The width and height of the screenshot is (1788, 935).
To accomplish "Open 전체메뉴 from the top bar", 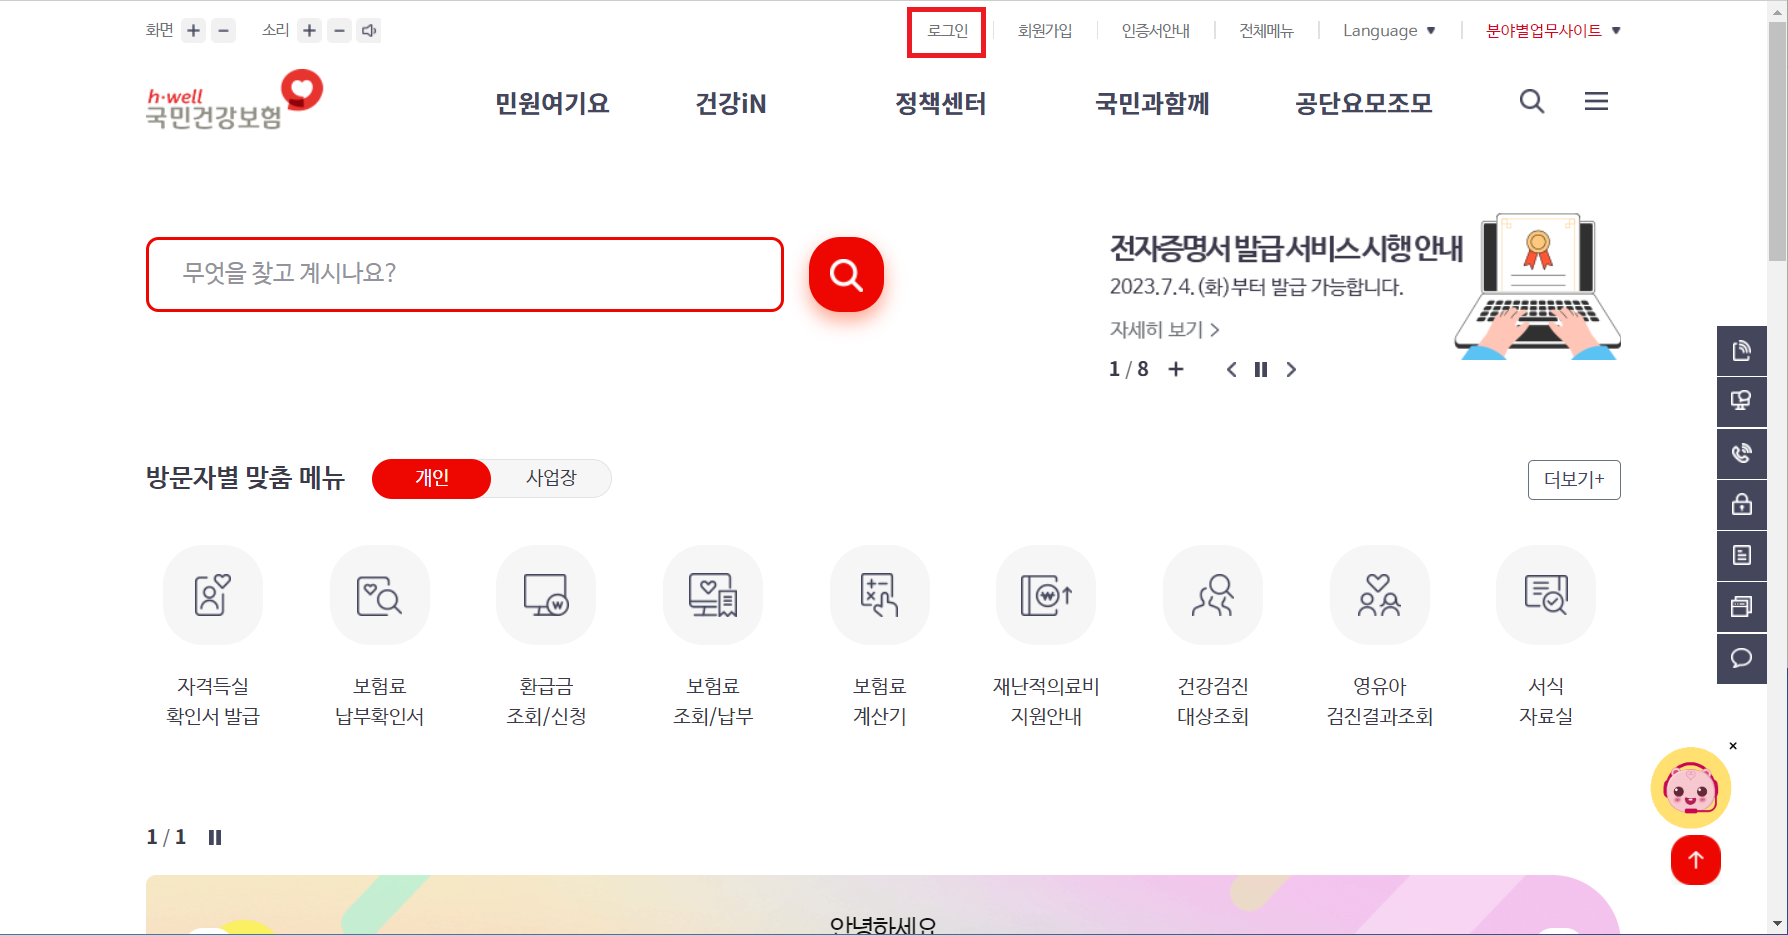I will 1266,31.
